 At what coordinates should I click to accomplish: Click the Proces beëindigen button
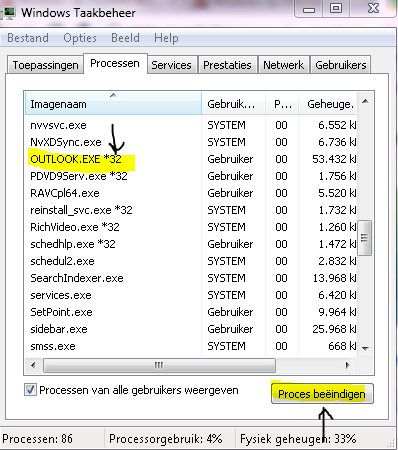pyautogui.click(x=322, y=394)
